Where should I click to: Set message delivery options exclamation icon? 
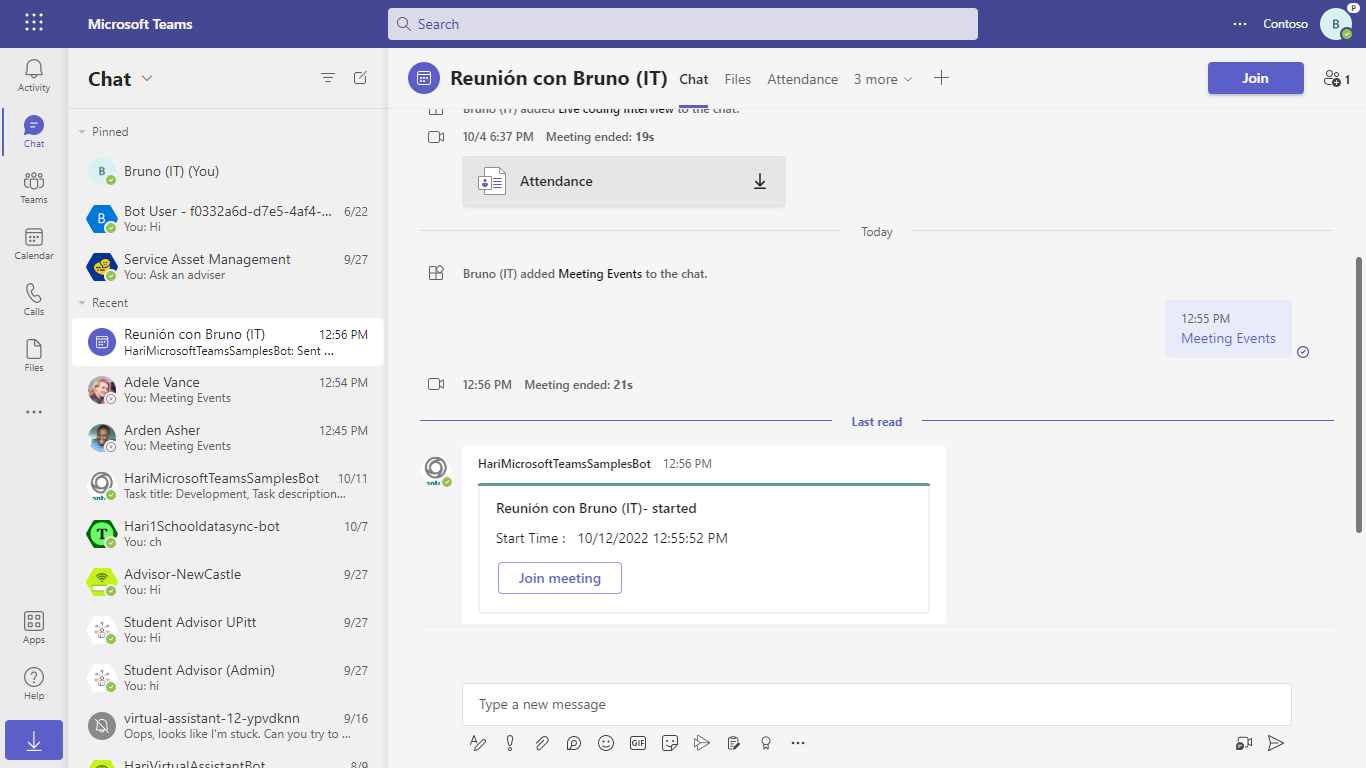510,743
